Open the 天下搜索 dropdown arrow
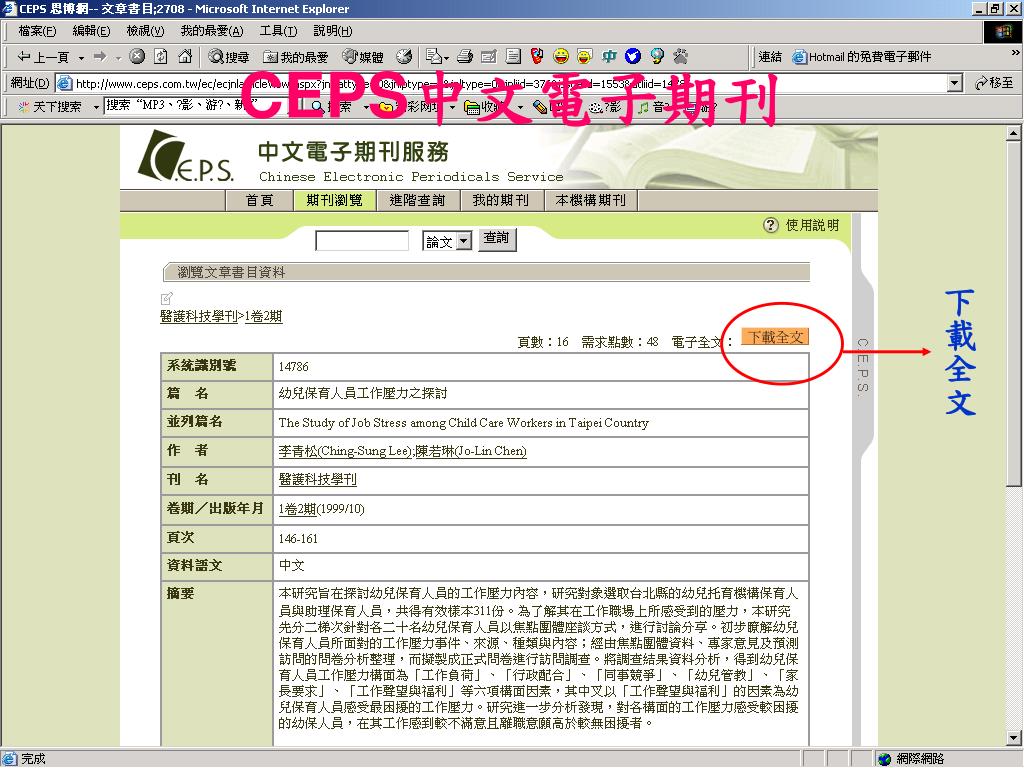1024x768 pixels. click(x=96, y=106)
